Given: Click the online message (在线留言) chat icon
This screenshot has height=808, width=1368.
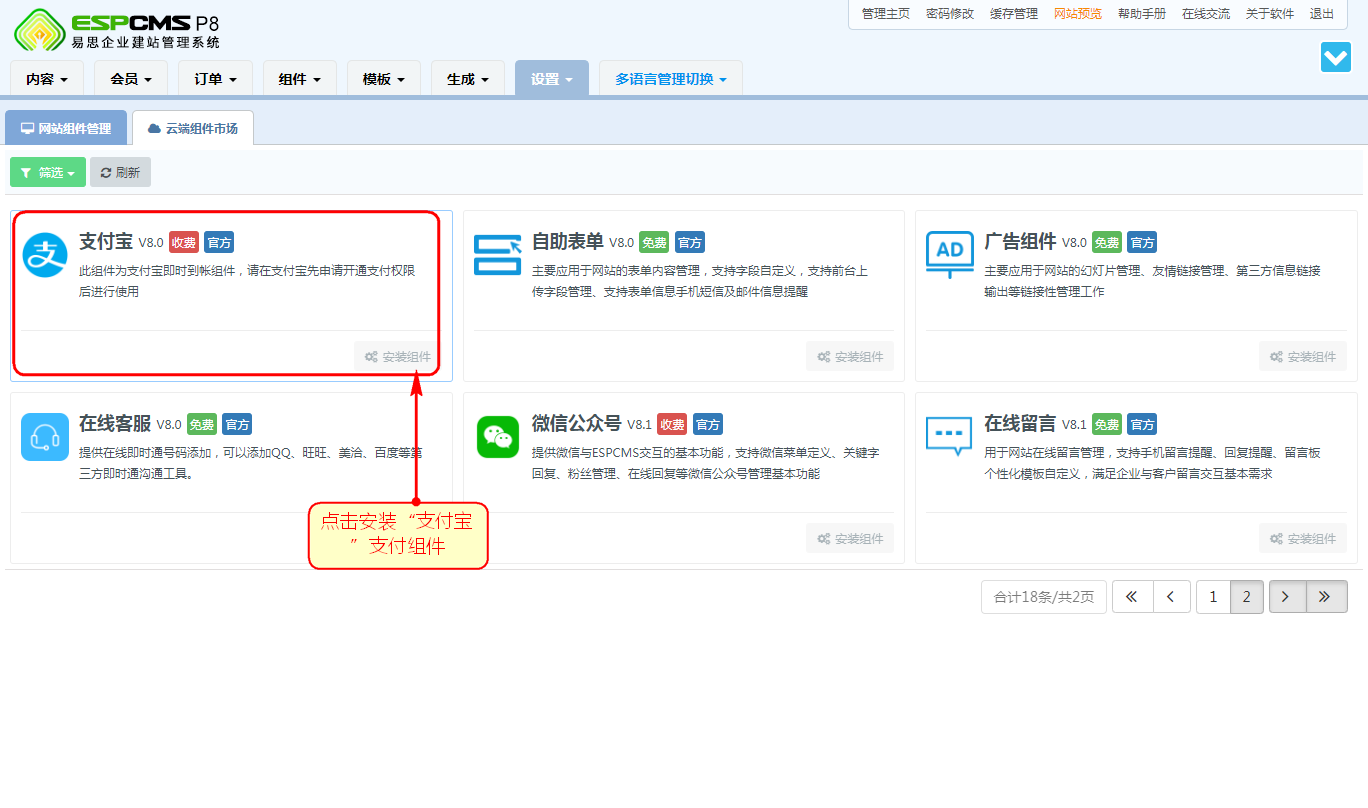Looking at the screenshot, I should [949, 437].
